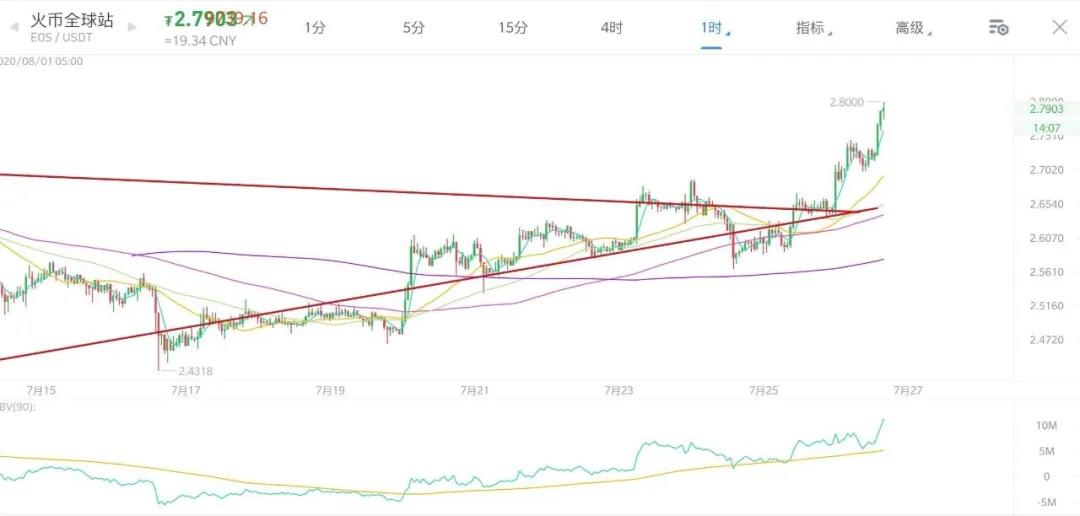Switch to the 5分 timeframe

(x=414, y=28)
